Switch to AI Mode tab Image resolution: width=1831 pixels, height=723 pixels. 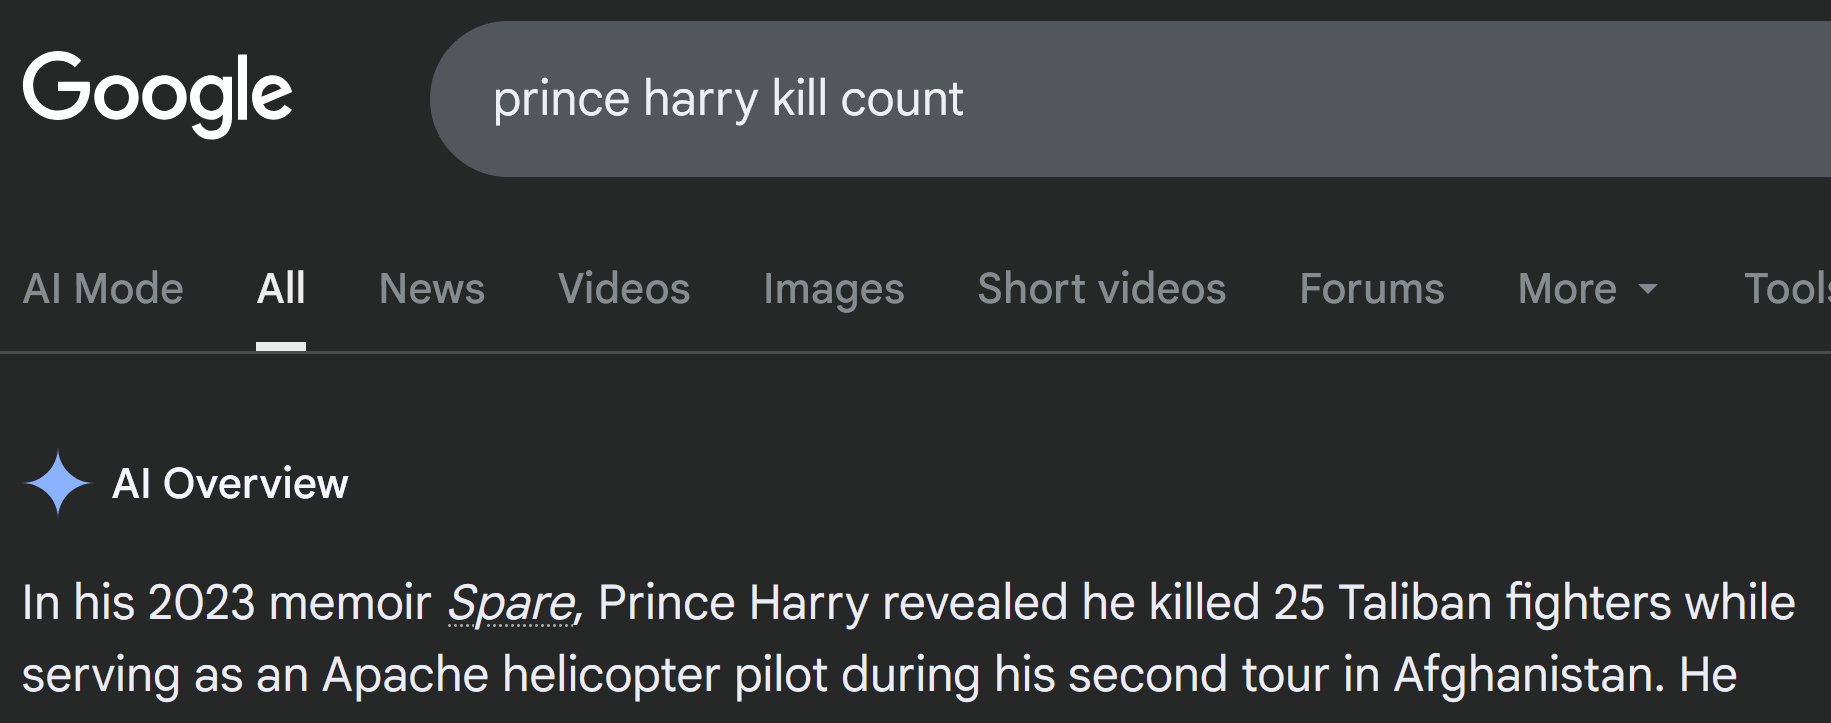tap(103, 289)
